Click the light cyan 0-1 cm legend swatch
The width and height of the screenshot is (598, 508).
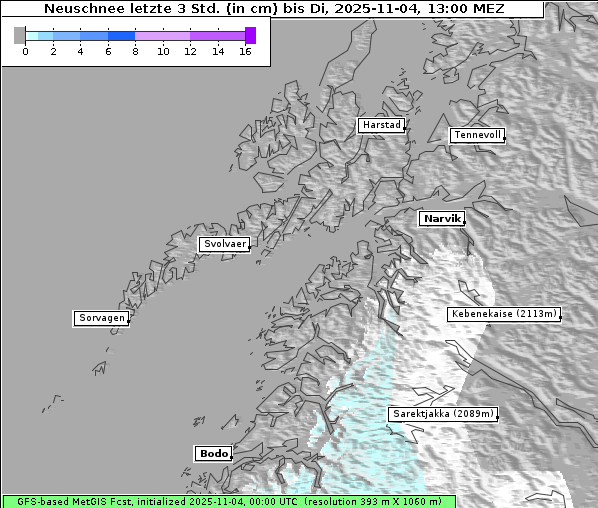click(x=32, y=36)
